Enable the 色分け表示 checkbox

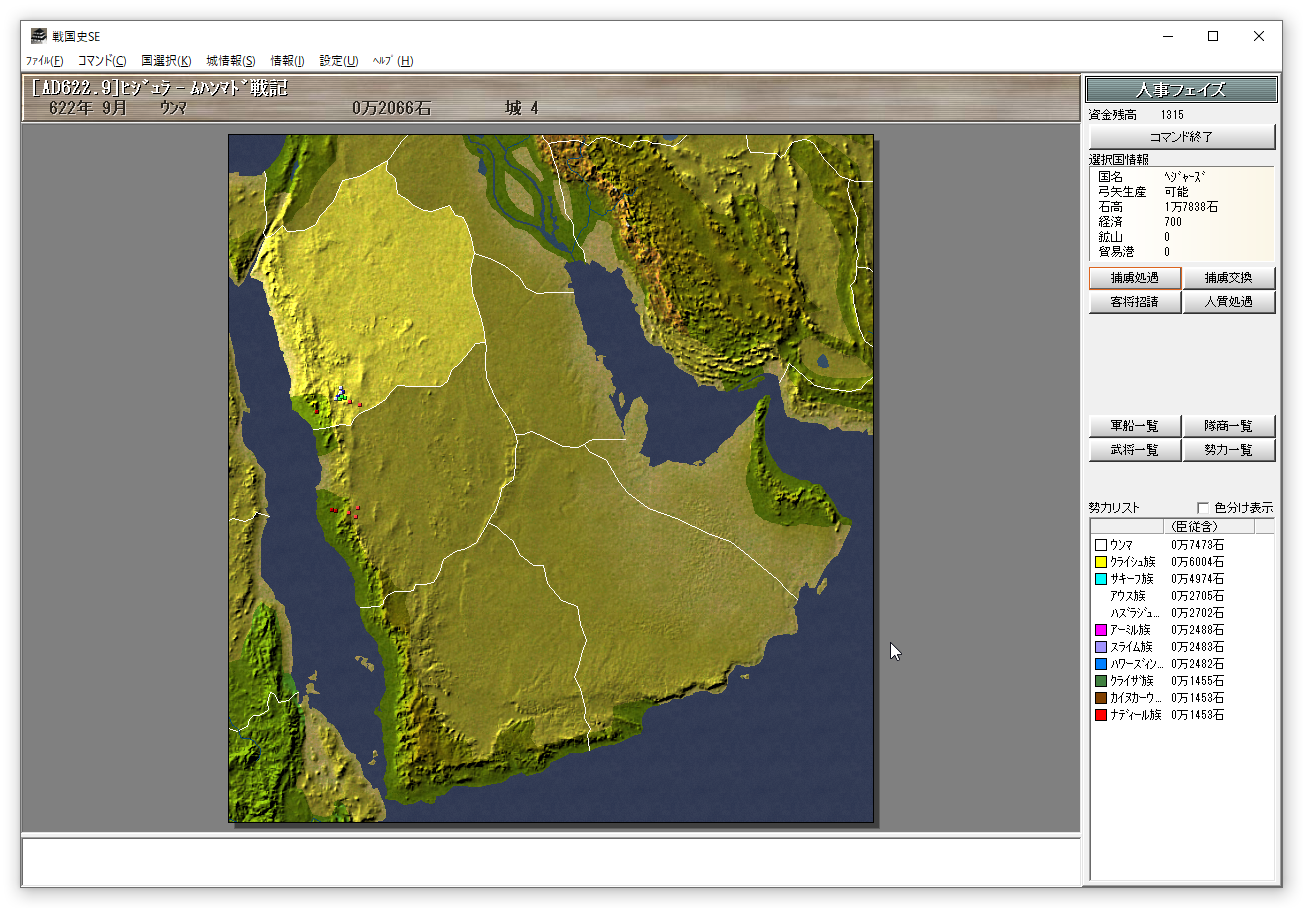click(x=1203, y=508)
